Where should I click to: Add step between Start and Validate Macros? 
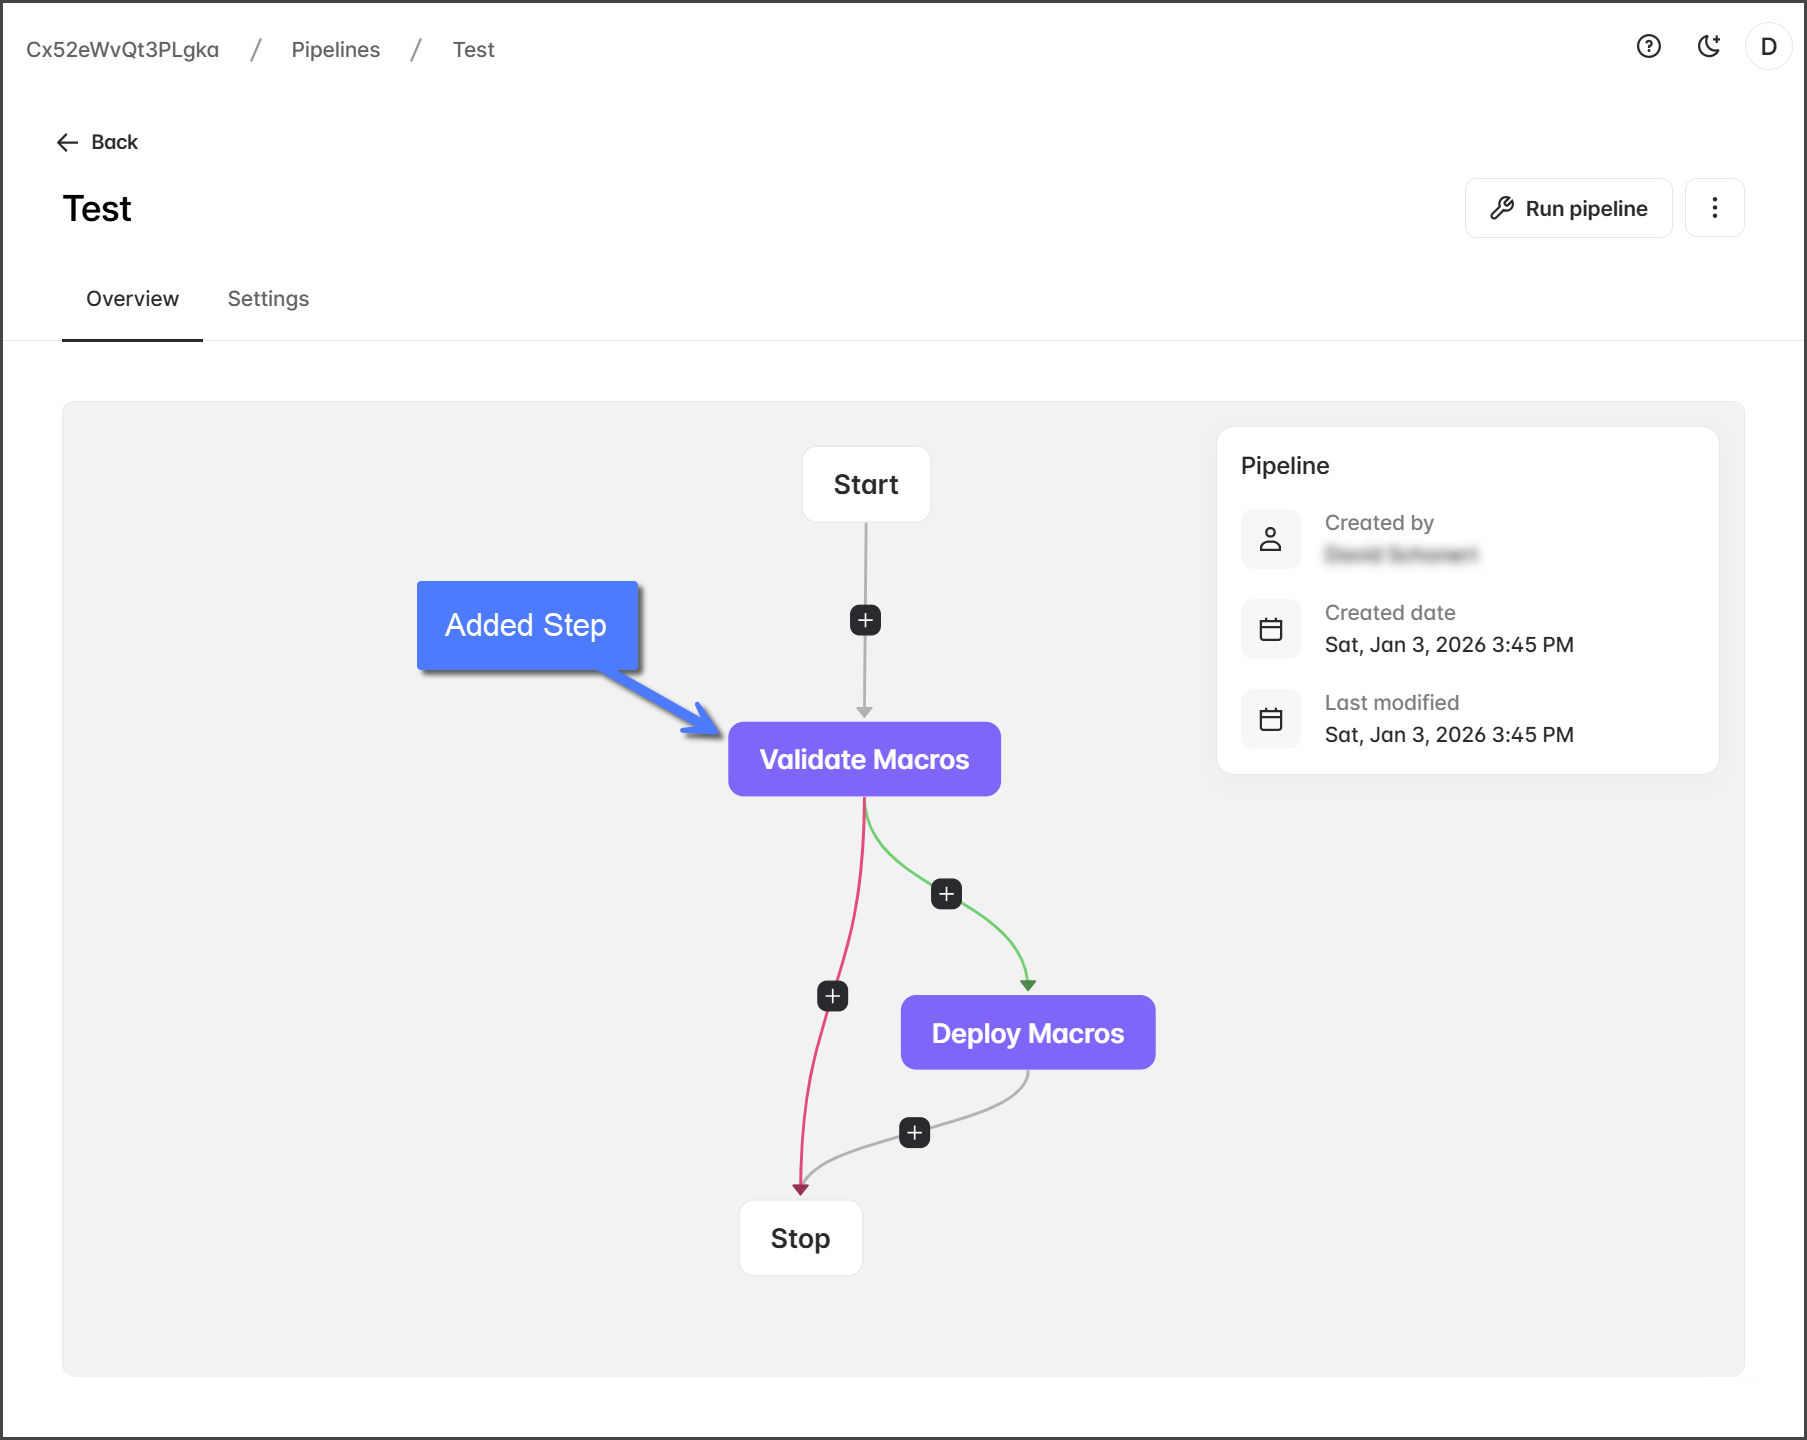point(865,620)
